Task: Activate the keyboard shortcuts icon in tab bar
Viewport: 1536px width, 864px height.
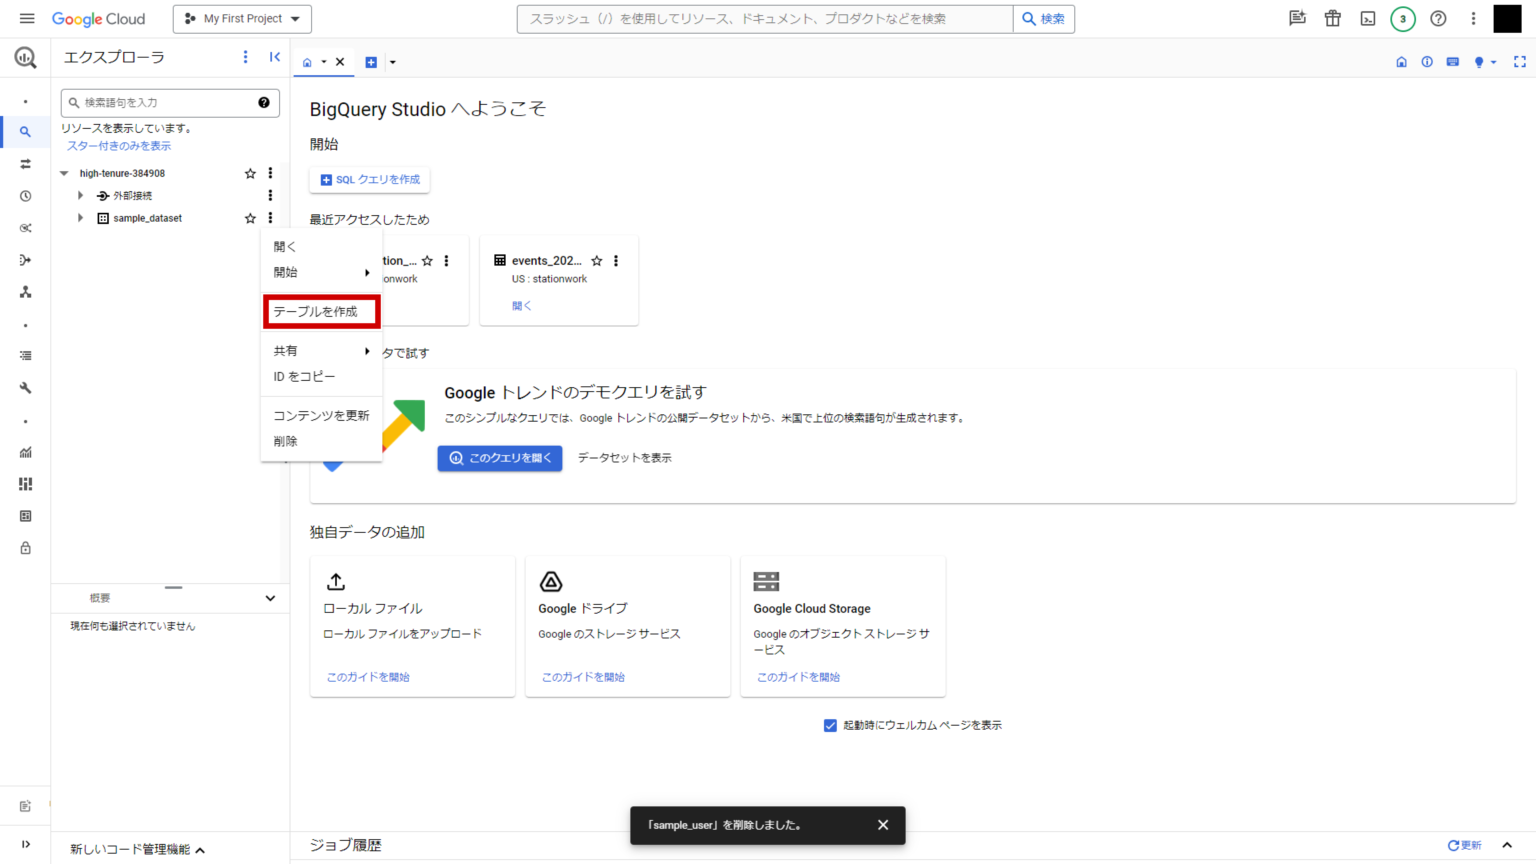Action: (1452, 61)
